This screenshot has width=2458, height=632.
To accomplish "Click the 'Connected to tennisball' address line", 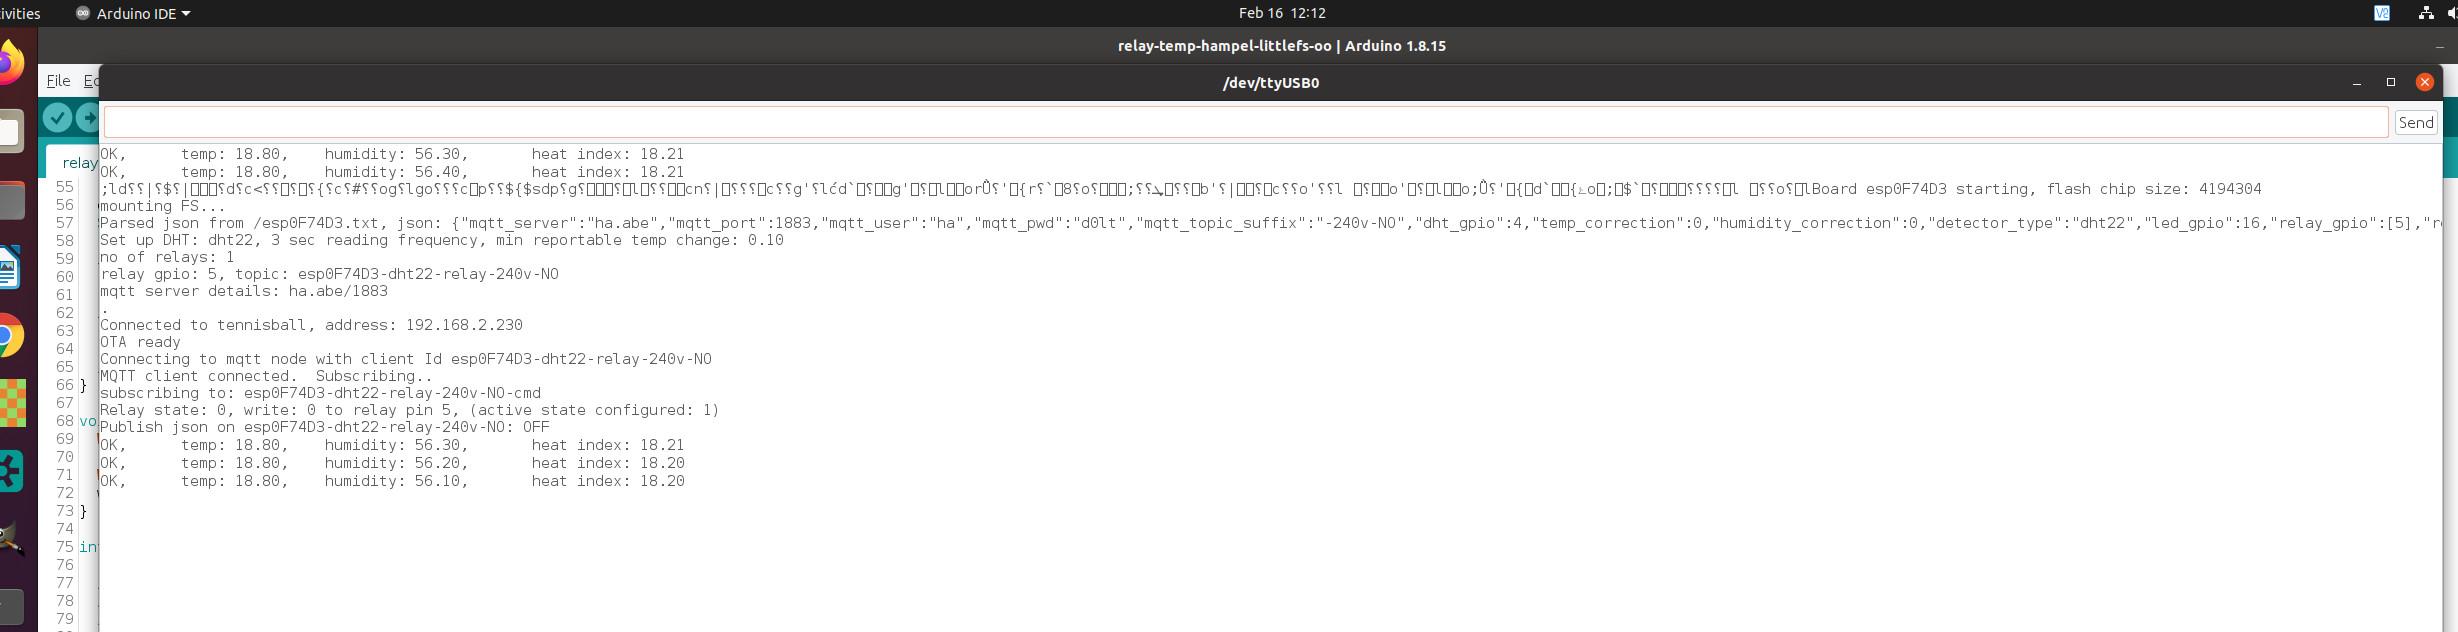I will [x=311, y=325].
